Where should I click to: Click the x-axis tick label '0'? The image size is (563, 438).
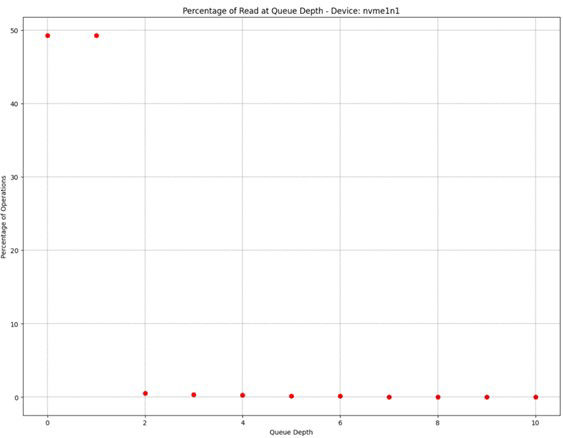click(x=47, y=423)
